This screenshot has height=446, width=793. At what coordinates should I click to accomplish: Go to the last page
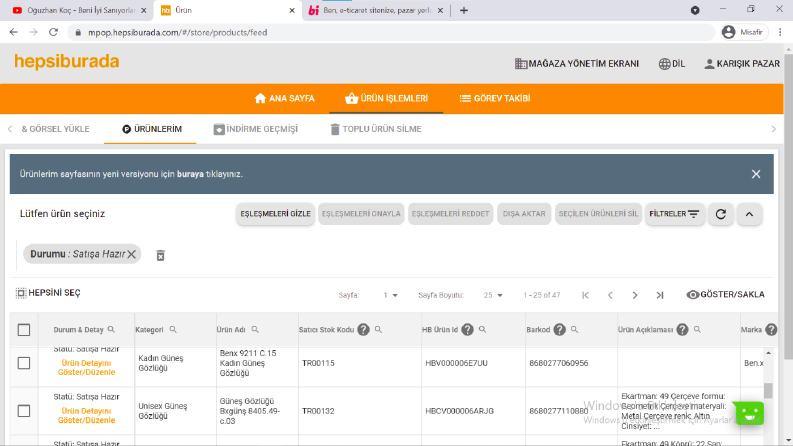[659, 295]
